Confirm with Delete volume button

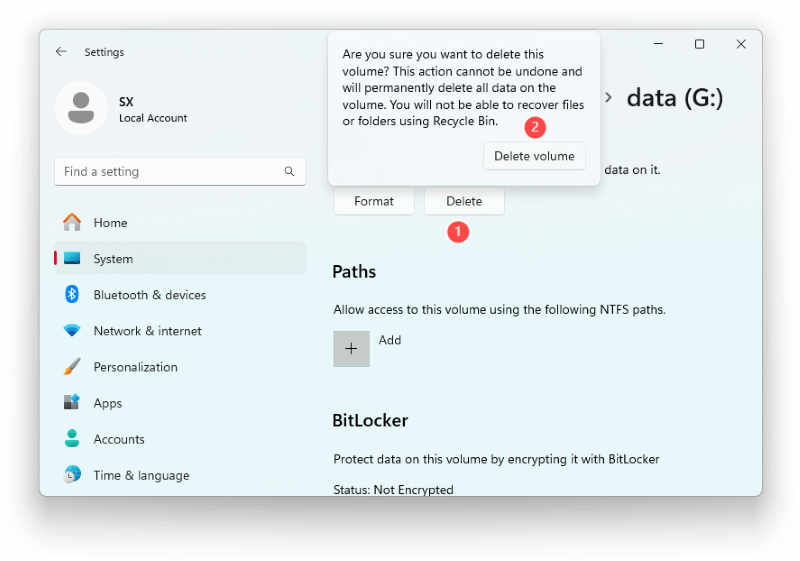pyautogui.click(x=534, y=156)
